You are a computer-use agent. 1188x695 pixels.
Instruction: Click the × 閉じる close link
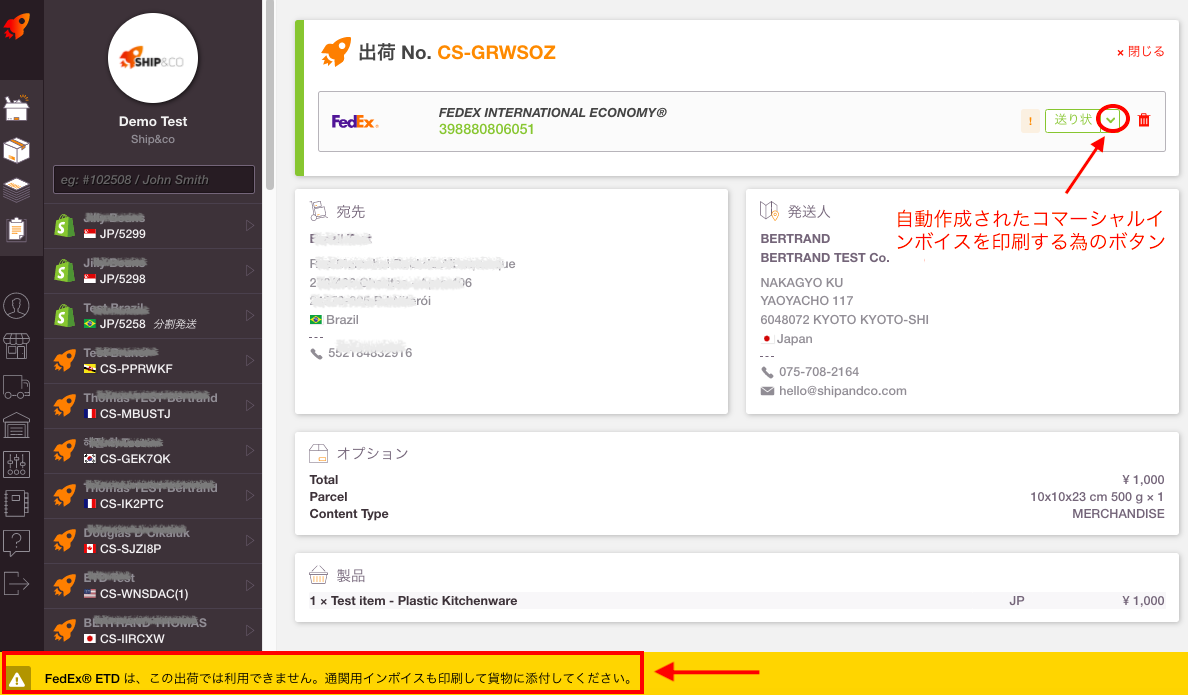tap(1140, 50)
